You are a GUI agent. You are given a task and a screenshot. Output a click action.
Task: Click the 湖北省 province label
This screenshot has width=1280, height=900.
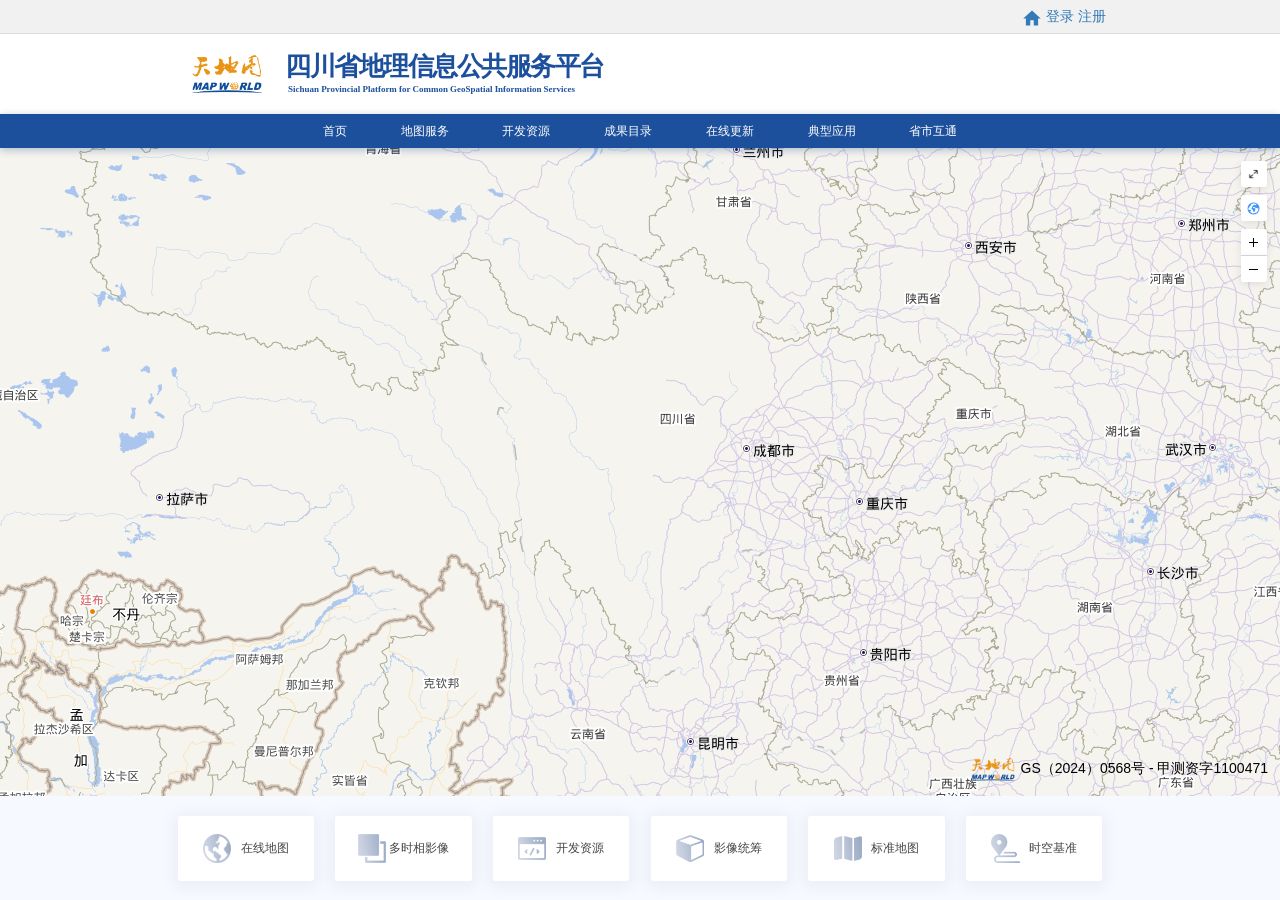(1123, 432)
